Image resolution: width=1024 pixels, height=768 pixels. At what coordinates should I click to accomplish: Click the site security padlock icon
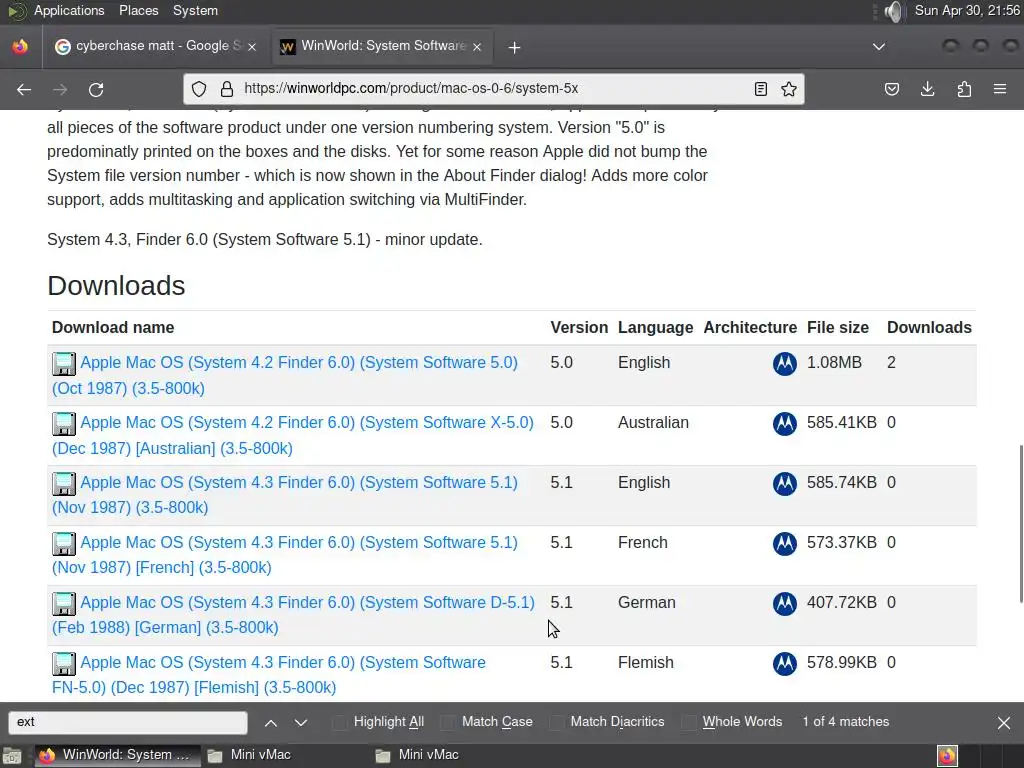point(227,89)
